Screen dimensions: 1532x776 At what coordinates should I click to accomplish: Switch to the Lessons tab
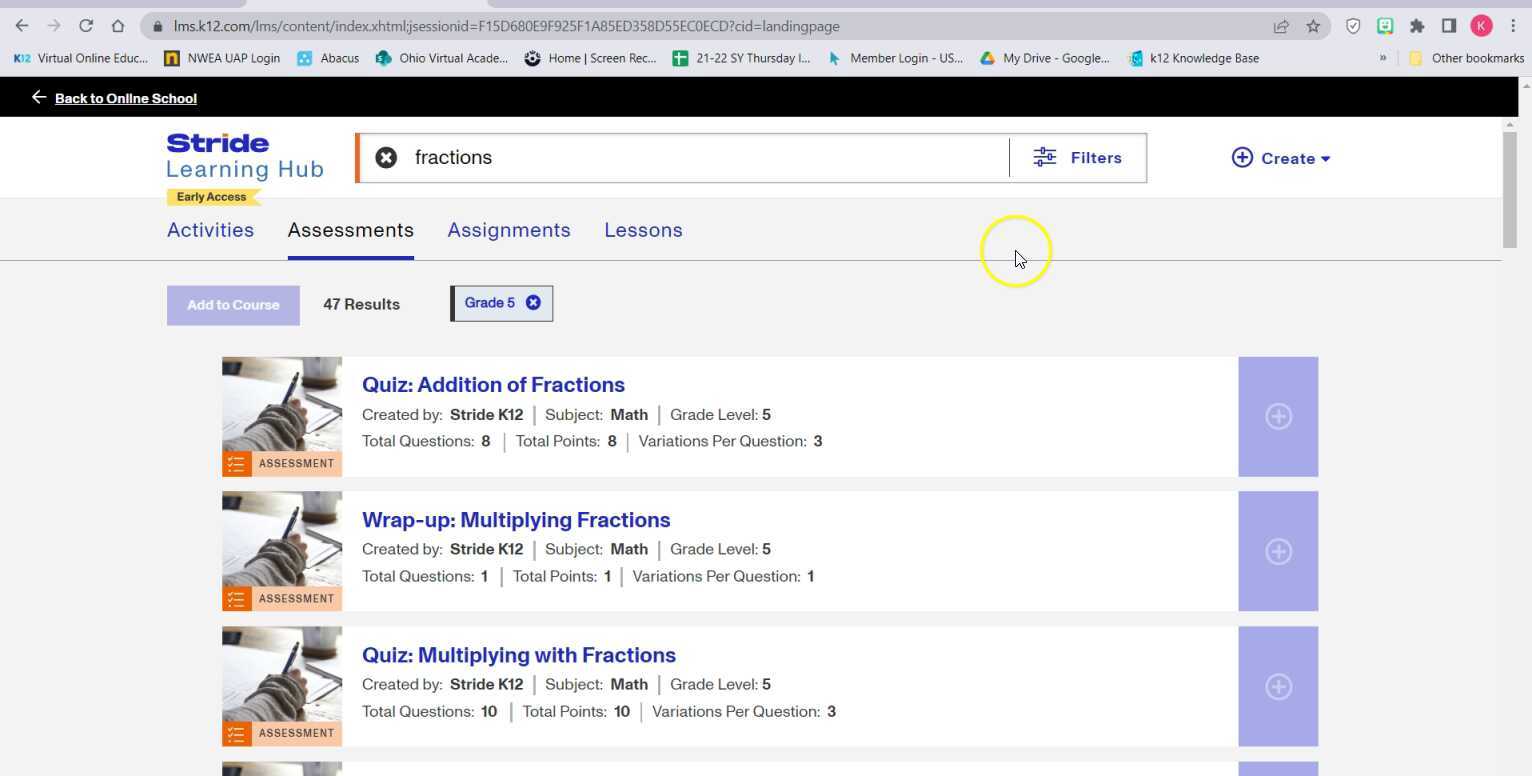[x=643, y=230]
